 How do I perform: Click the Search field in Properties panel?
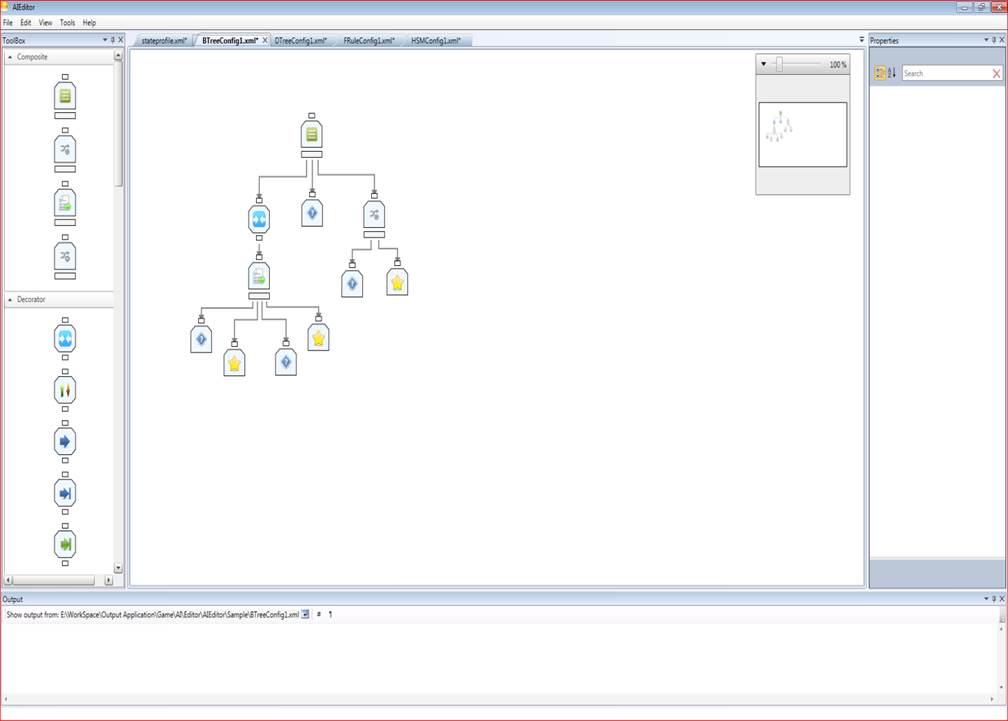coord(945,74)
